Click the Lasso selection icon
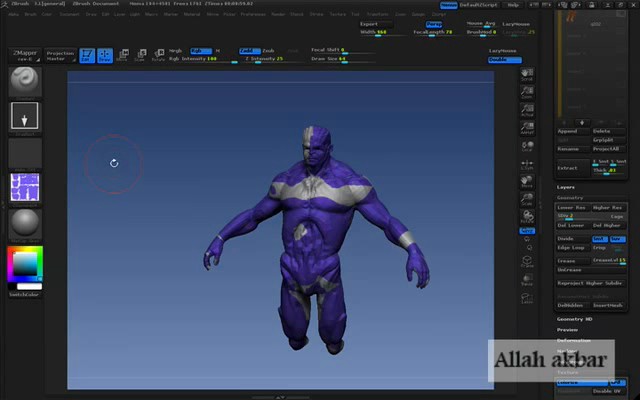This screenshot has width=640, height=400. pos(527,298)
